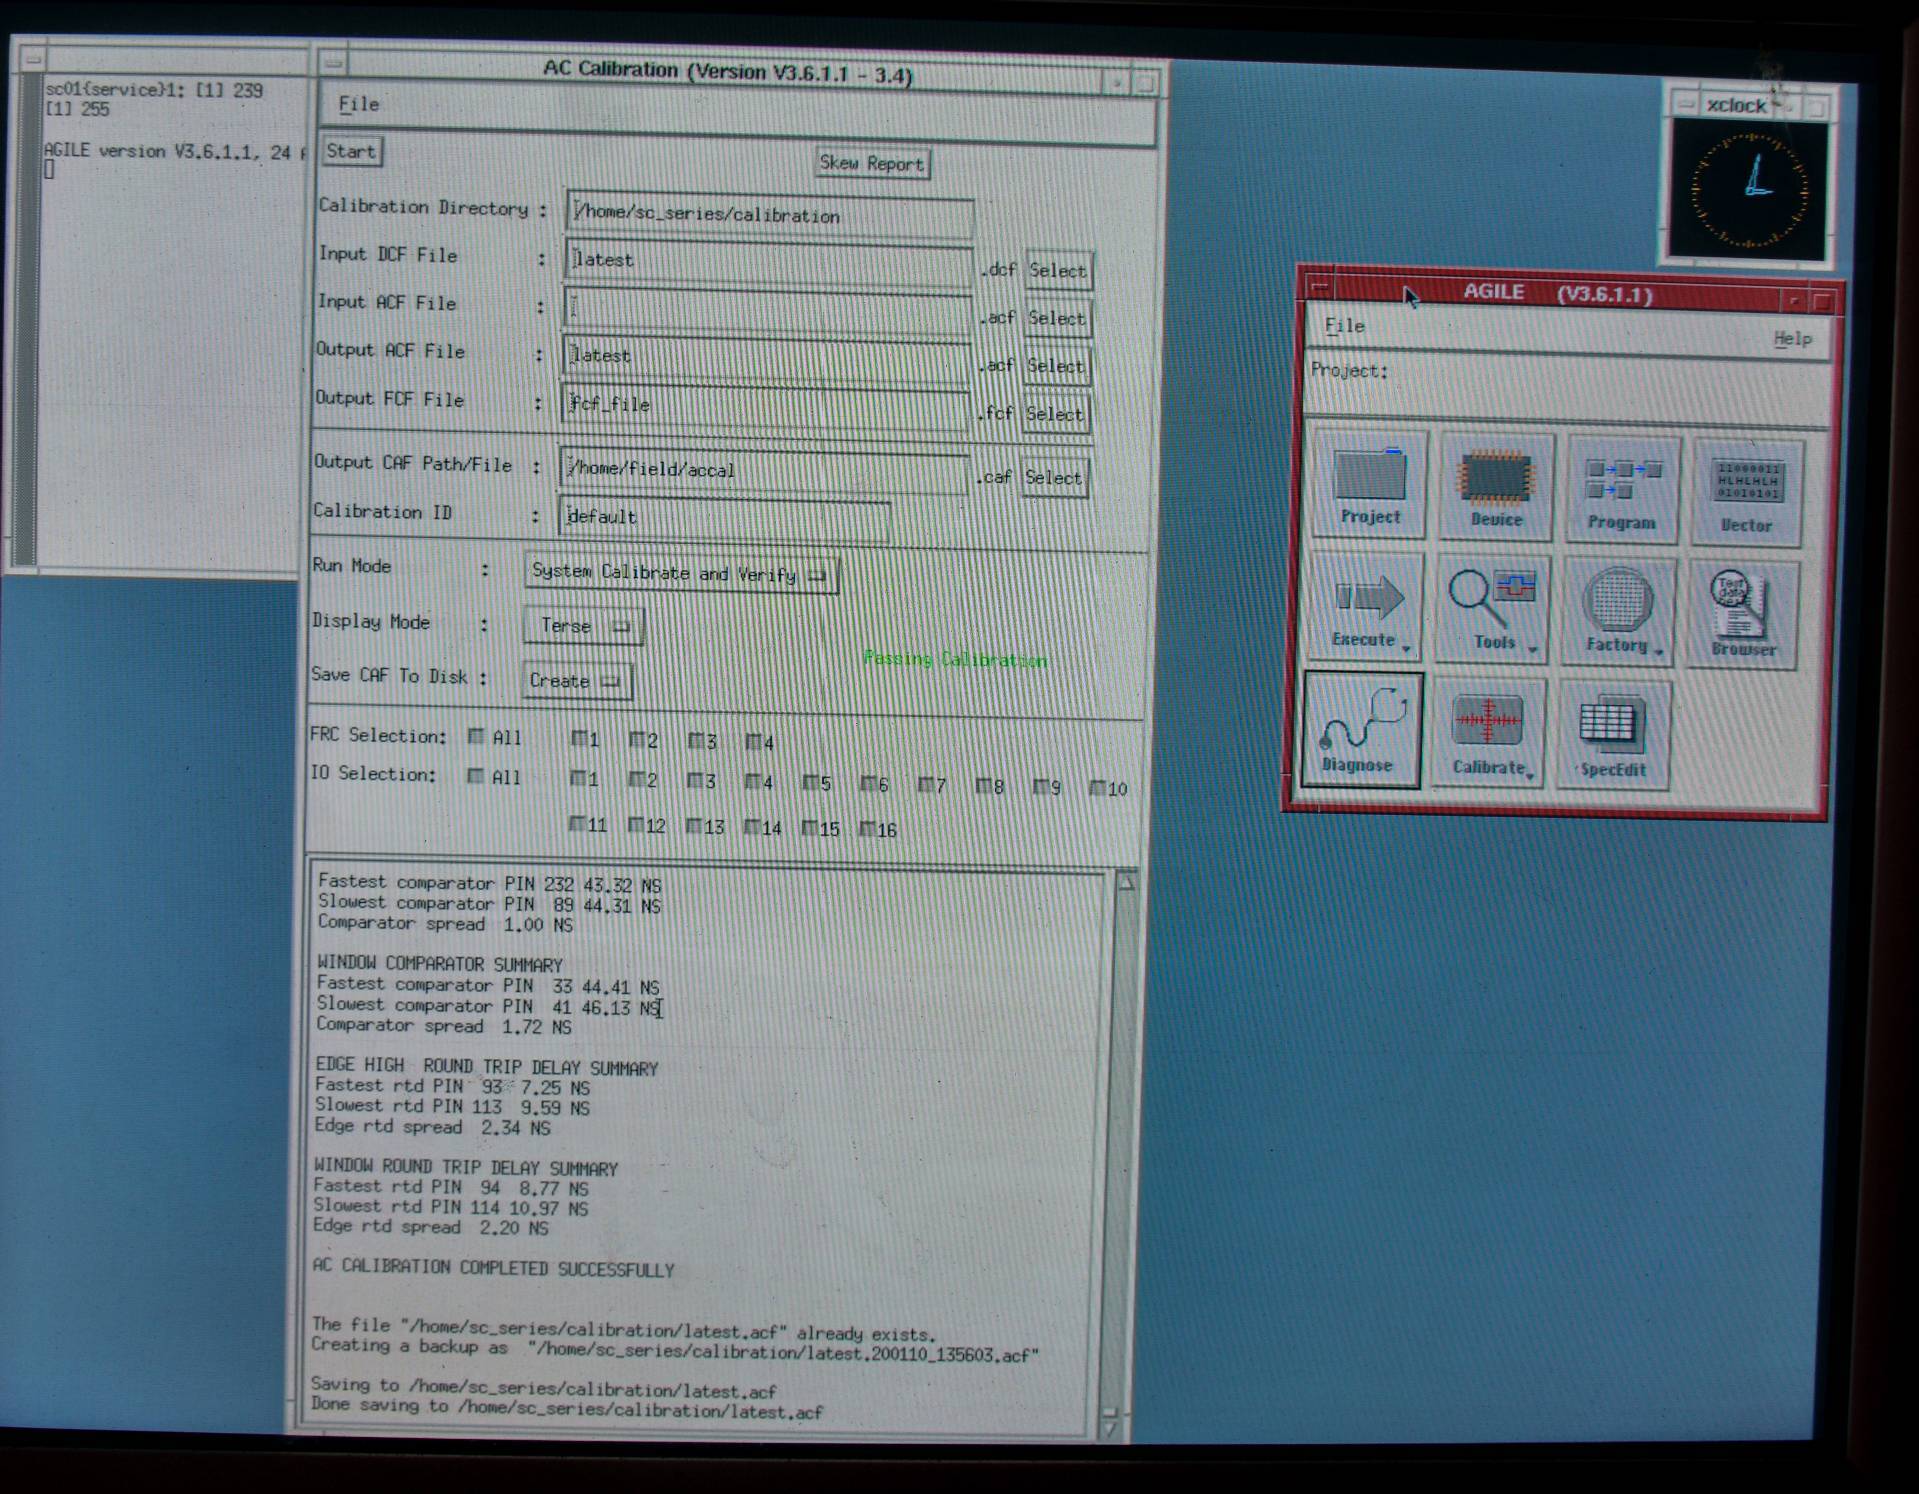Open the Device chip icon
This screenshot has height=1494, width=1919.
(1496, 488)
